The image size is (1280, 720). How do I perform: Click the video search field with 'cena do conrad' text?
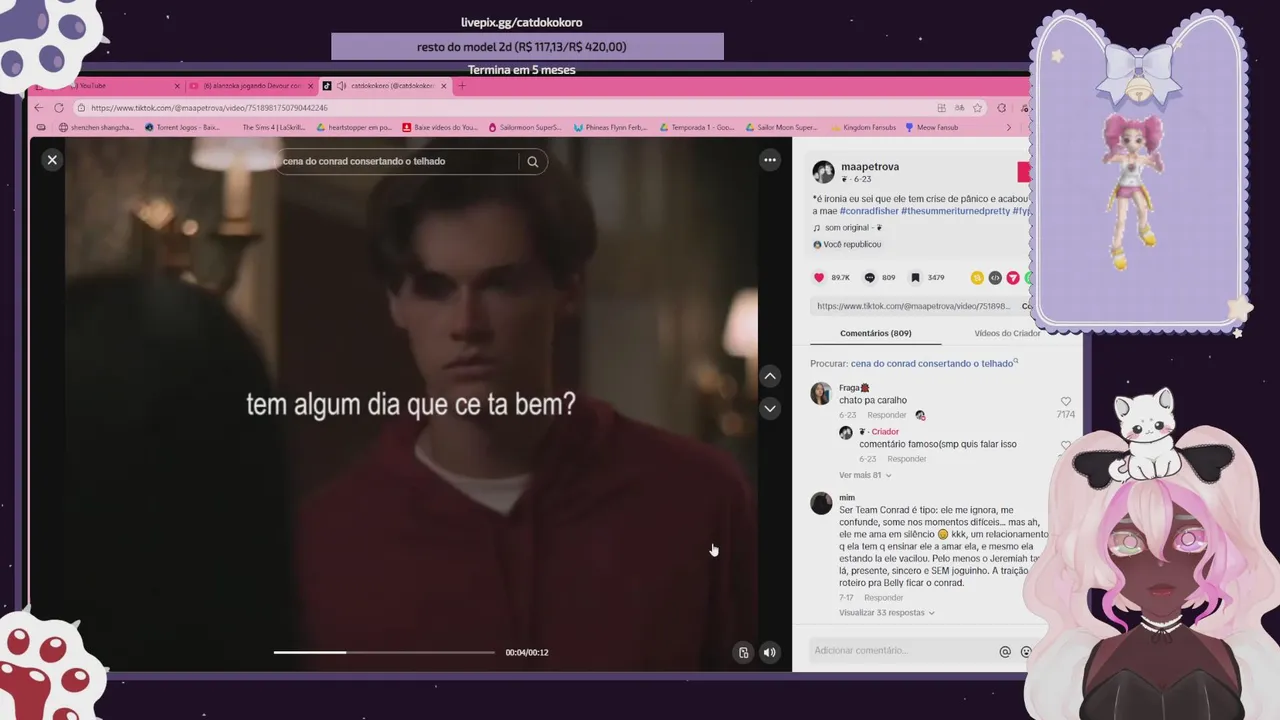click(397, 161)
